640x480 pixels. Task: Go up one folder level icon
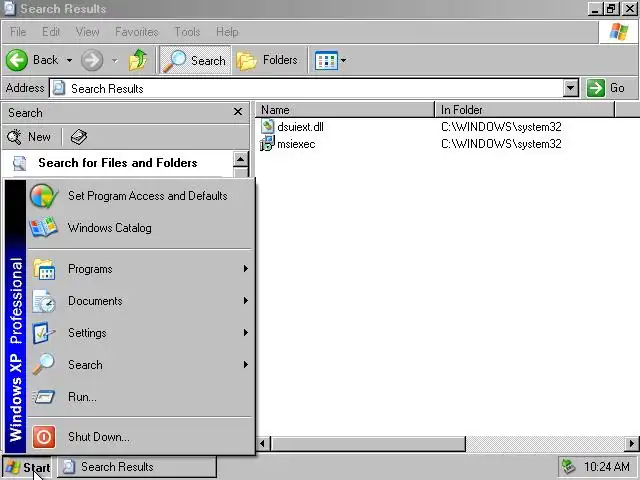click(138, 60)
